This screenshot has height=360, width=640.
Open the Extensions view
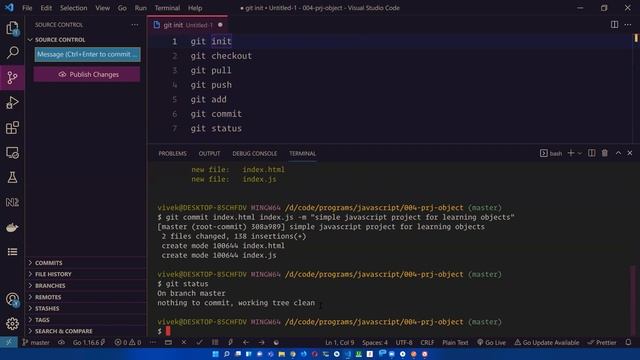[12, 127]
